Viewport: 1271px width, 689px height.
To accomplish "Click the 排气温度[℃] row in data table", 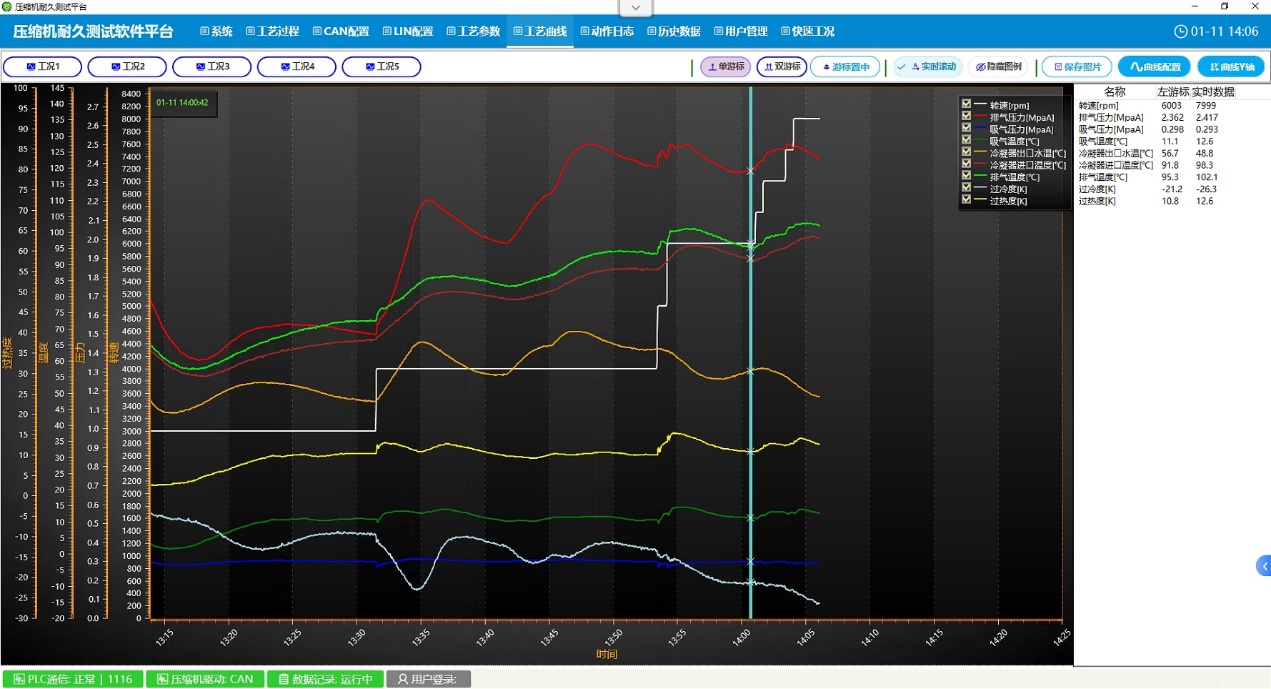I will click(x=1170, y=177).
